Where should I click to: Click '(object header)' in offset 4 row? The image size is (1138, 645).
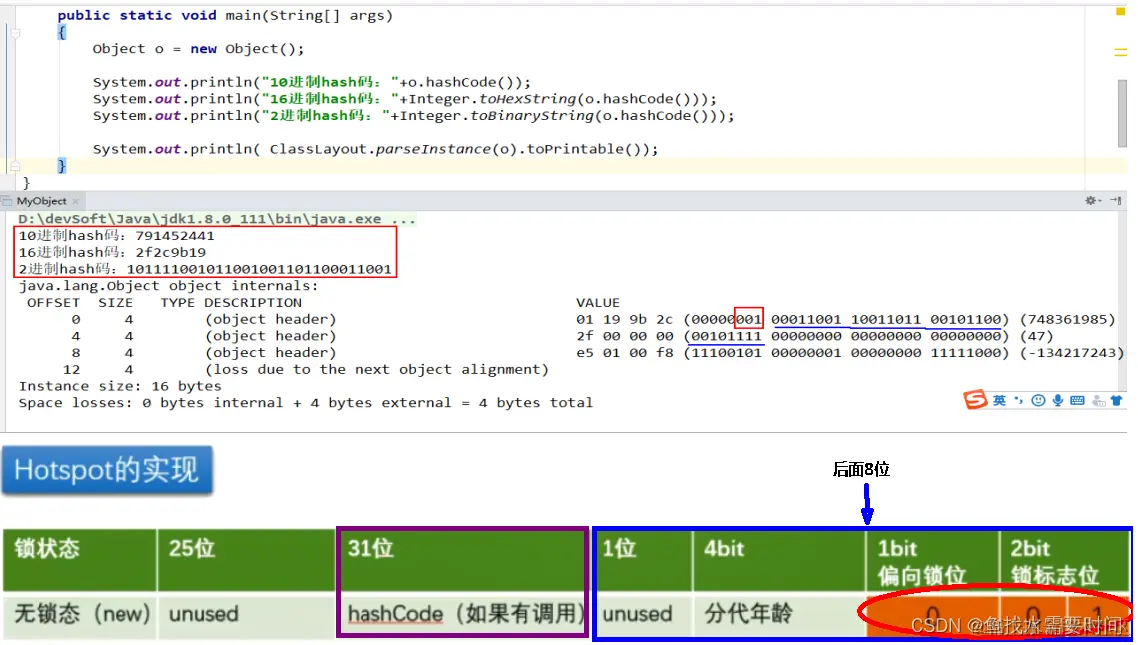click(x=271, y=335)
